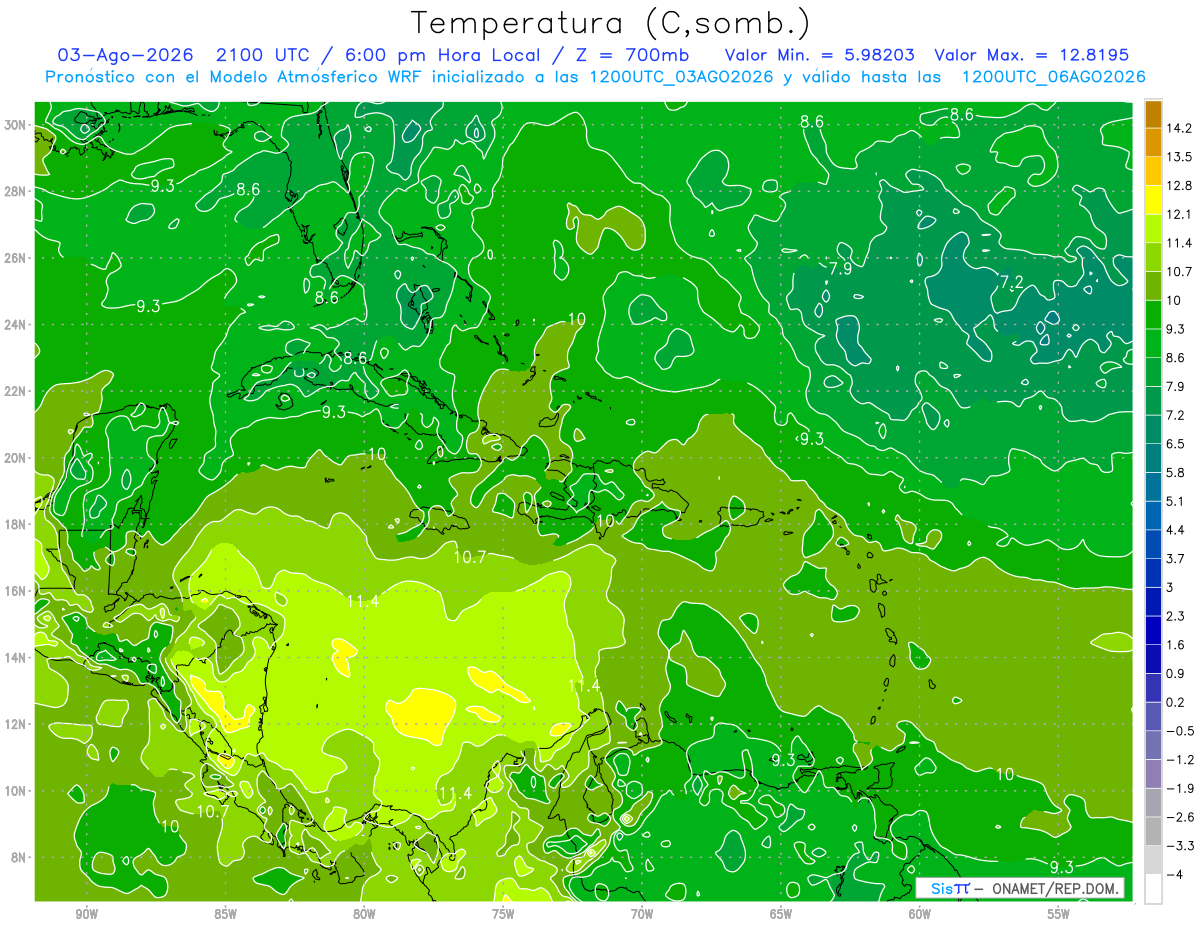Pick orange legend band between 13.5 and 14.2
This screenshot has height=927, width=1200.
pyautogui.click(x=1153, y=143)
